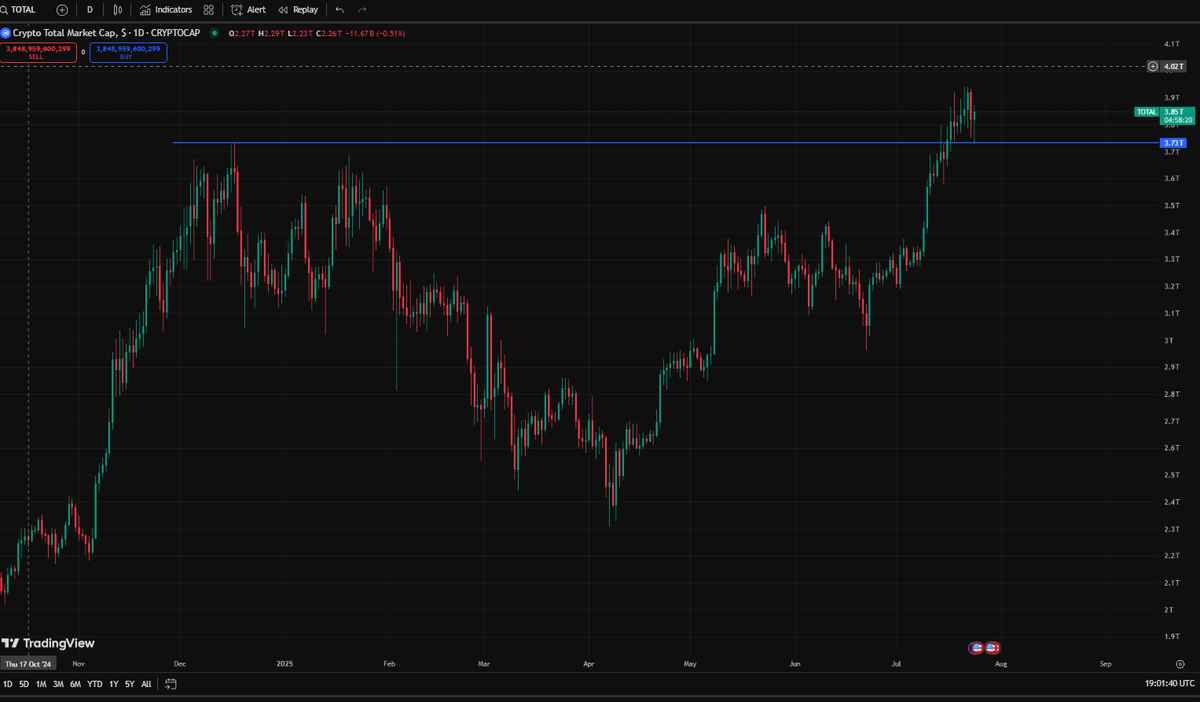Set the range to 3M
Viewport: 1200px width, 702px height.
click(x=58, y=684)
